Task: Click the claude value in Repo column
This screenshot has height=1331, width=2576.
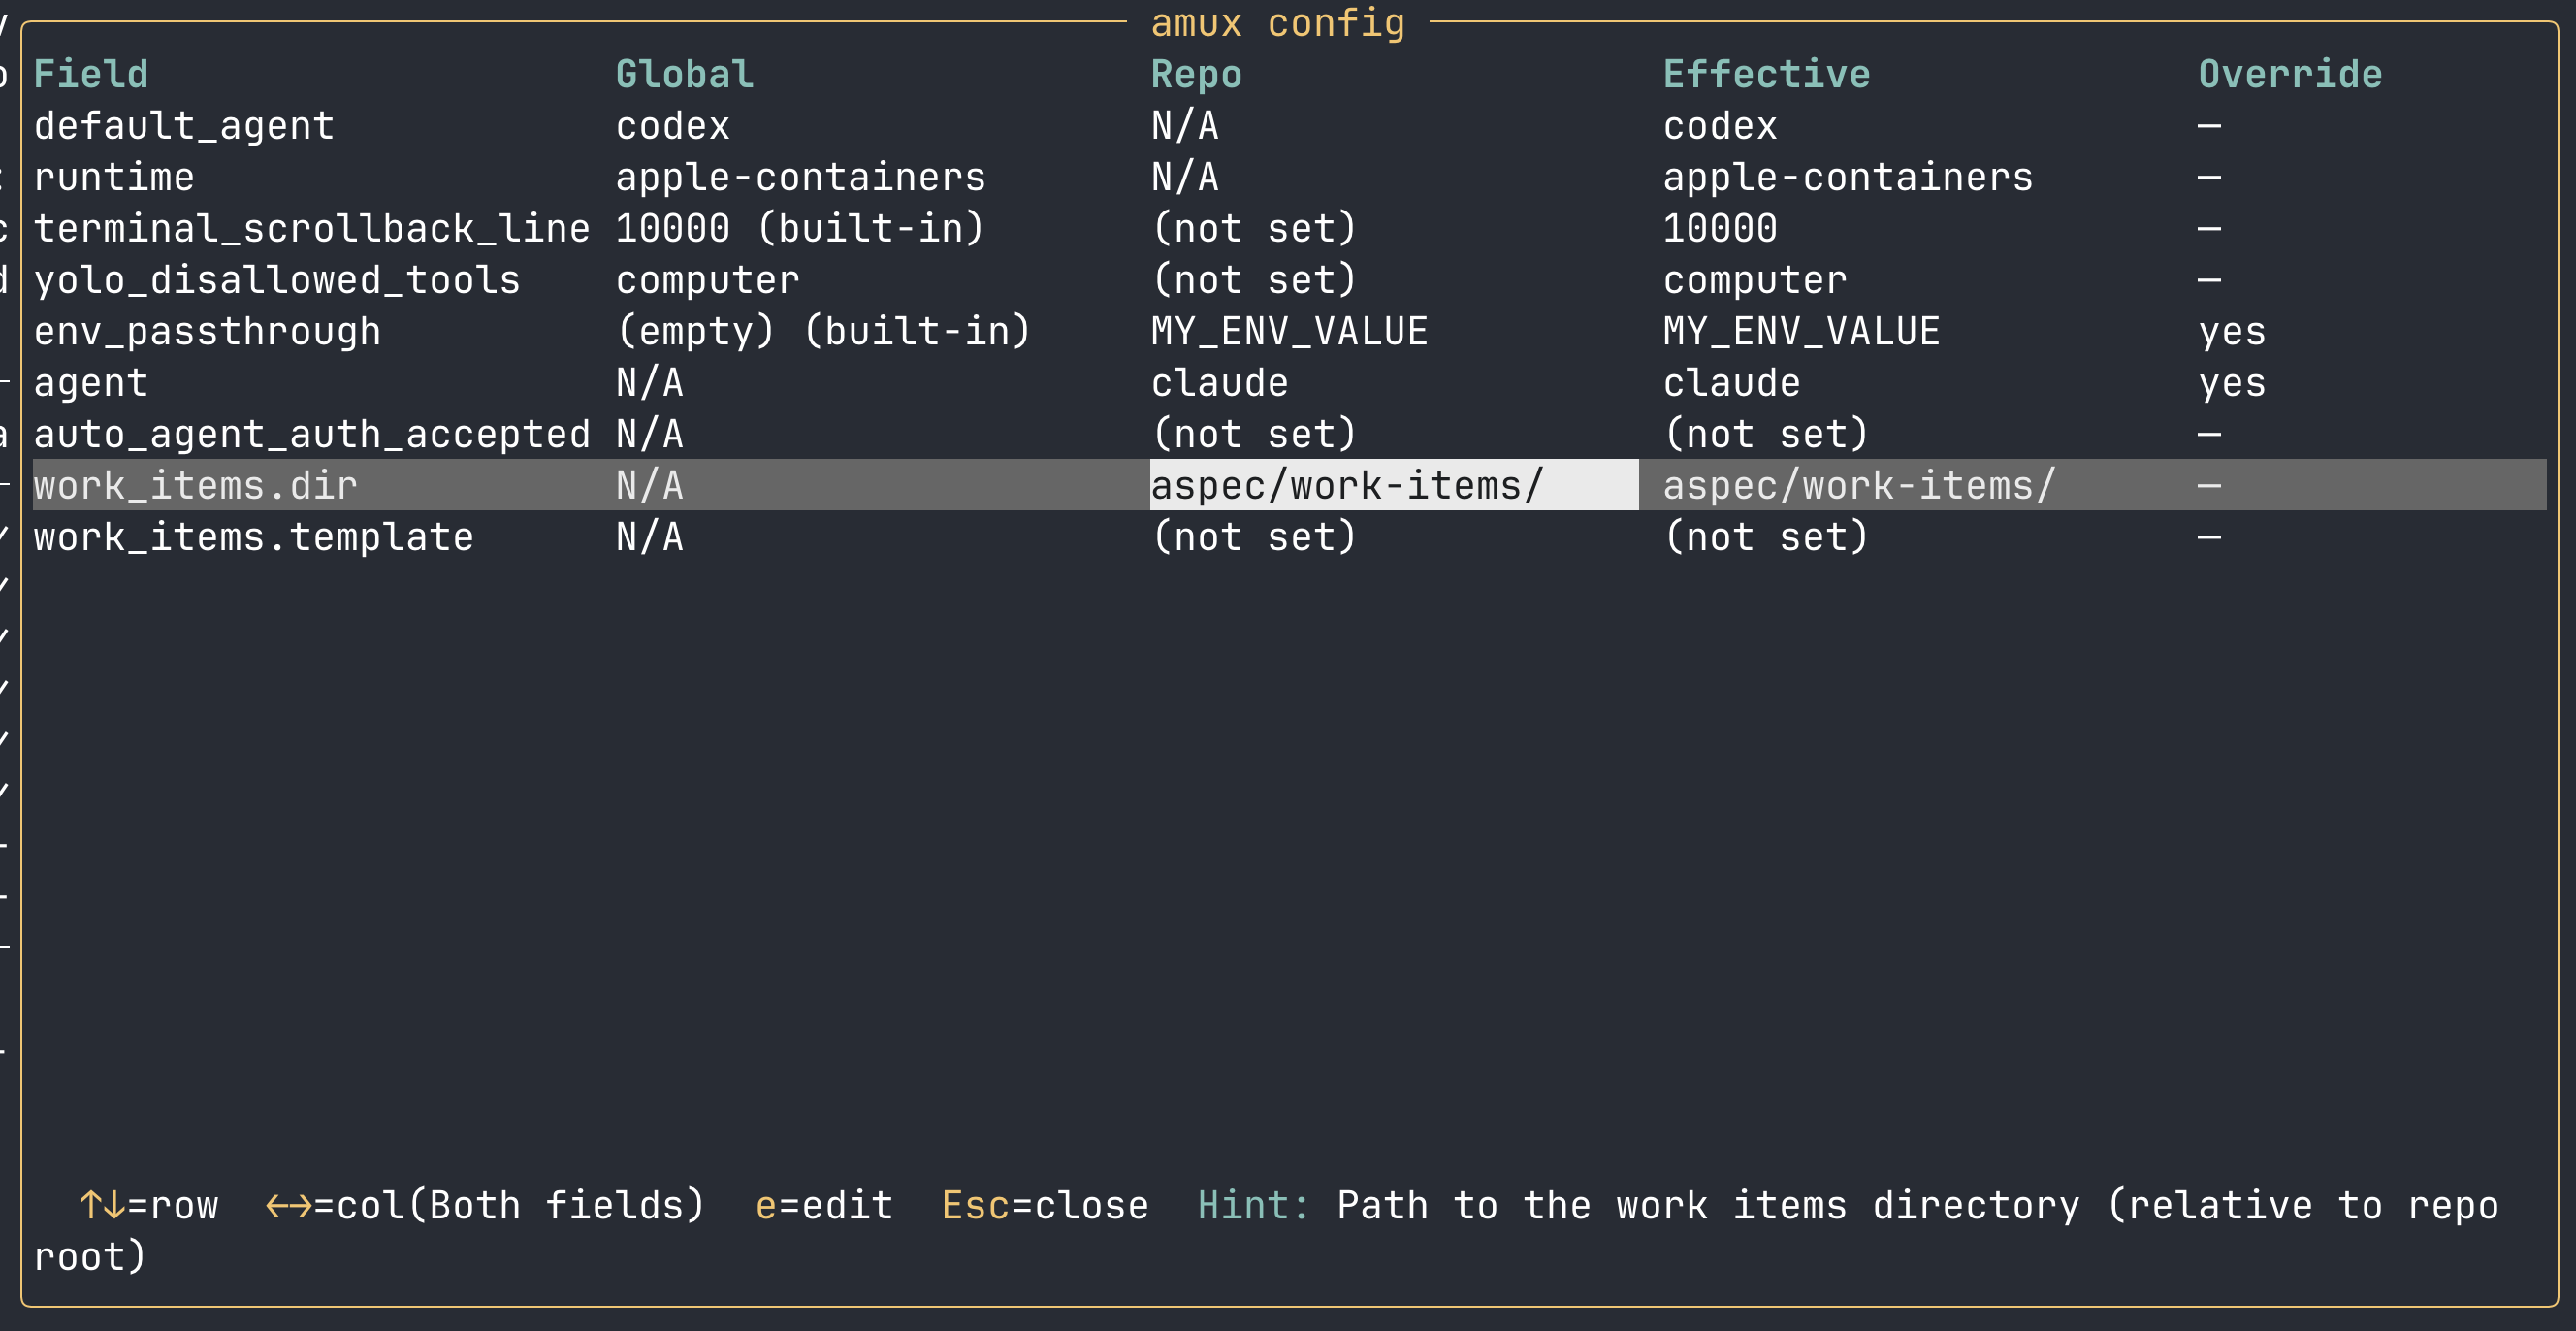Action: click(x=1219, y=383)
